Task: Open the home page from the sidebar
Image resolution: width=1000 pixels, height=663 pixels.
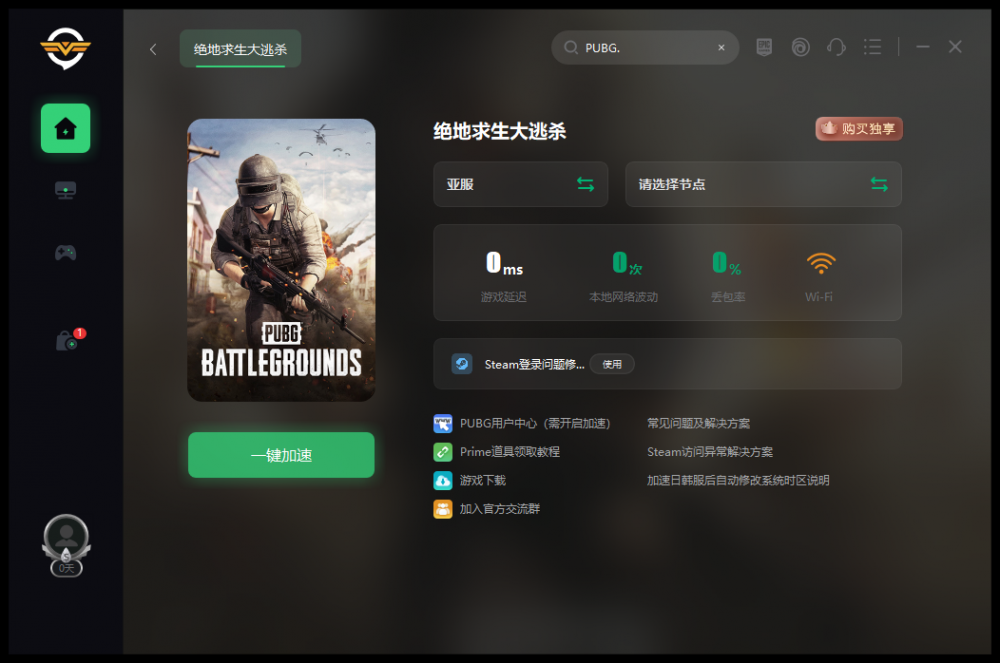Action: 66,128
